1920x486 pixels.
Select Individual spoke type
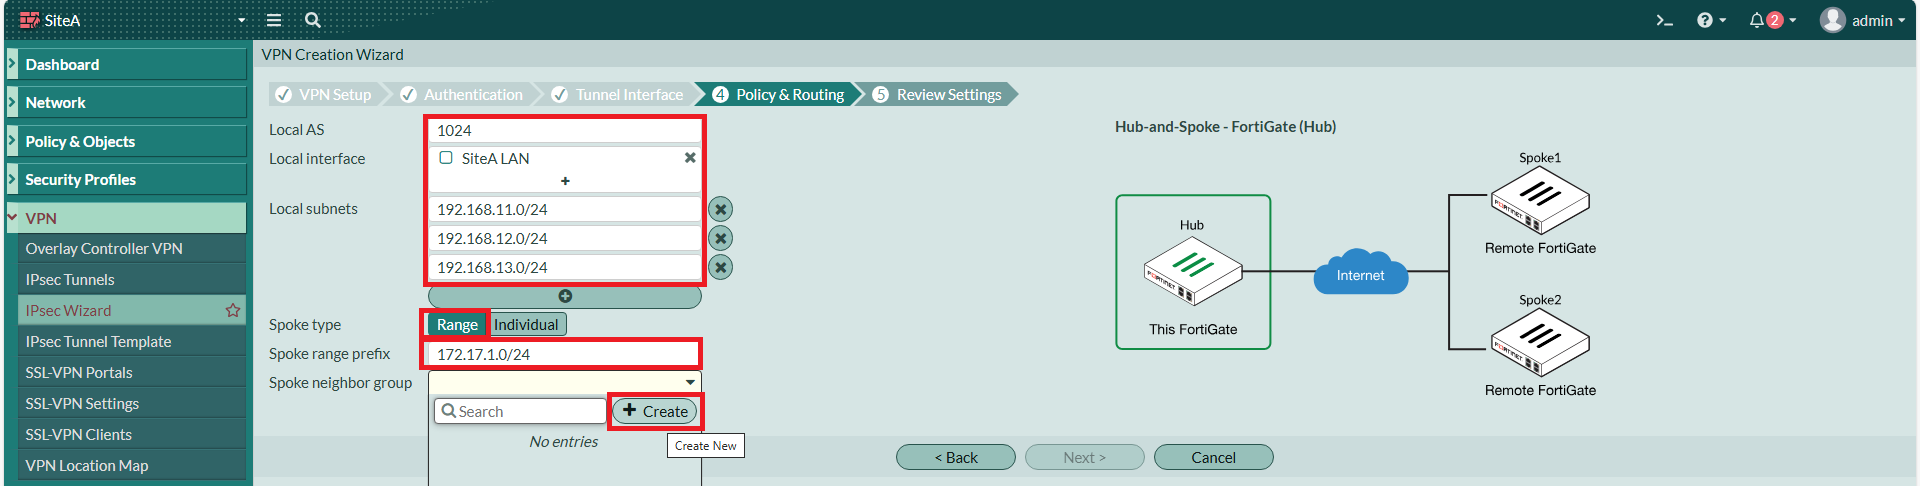(x=526, y=324)
